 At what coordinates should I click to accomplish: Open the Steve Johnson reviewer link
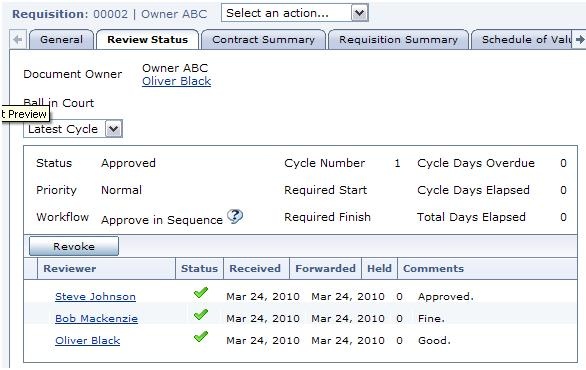(95, 297)
